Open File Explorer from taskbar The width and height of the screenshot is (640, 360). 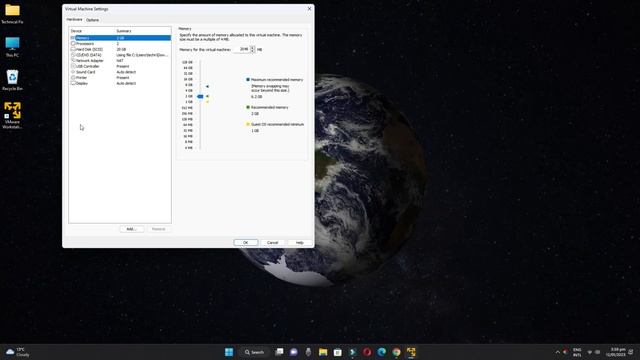pos(323,352)
